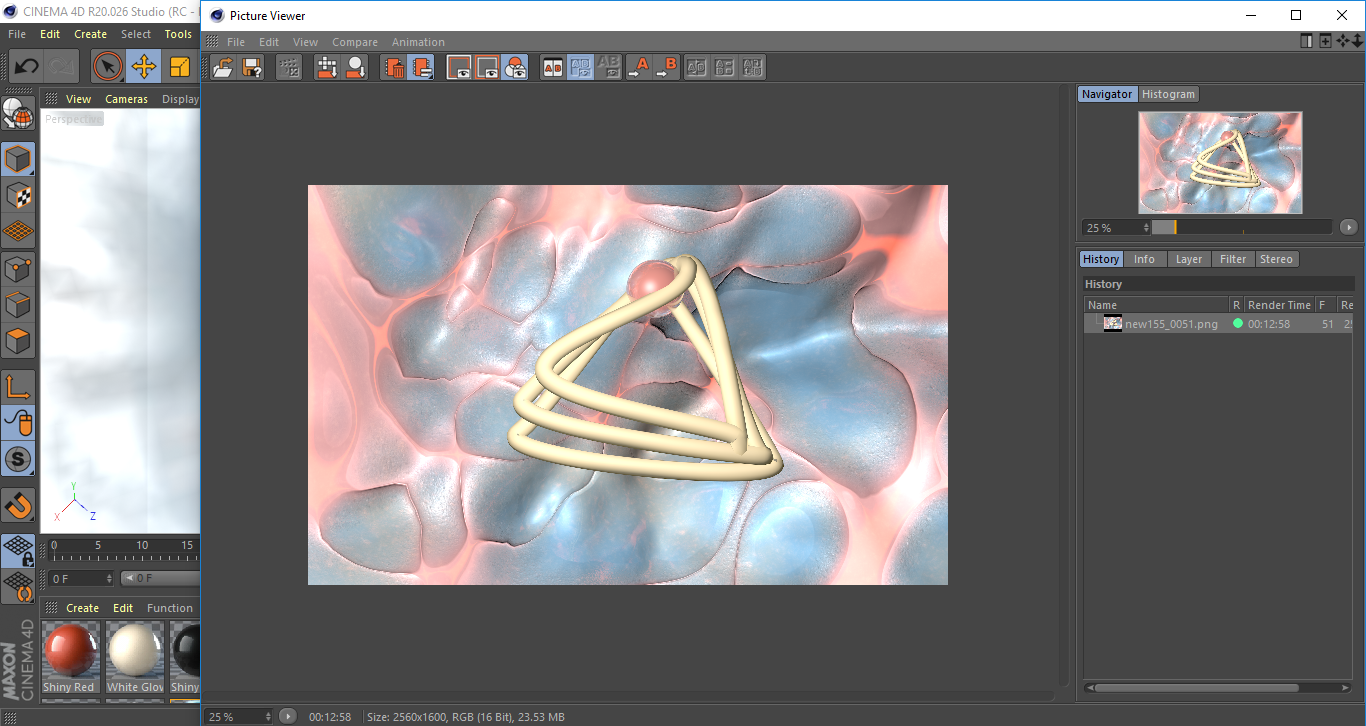Select Workplane orange grid icon in sidebar
The image size is (1366, 726).
tap(18, 232)
